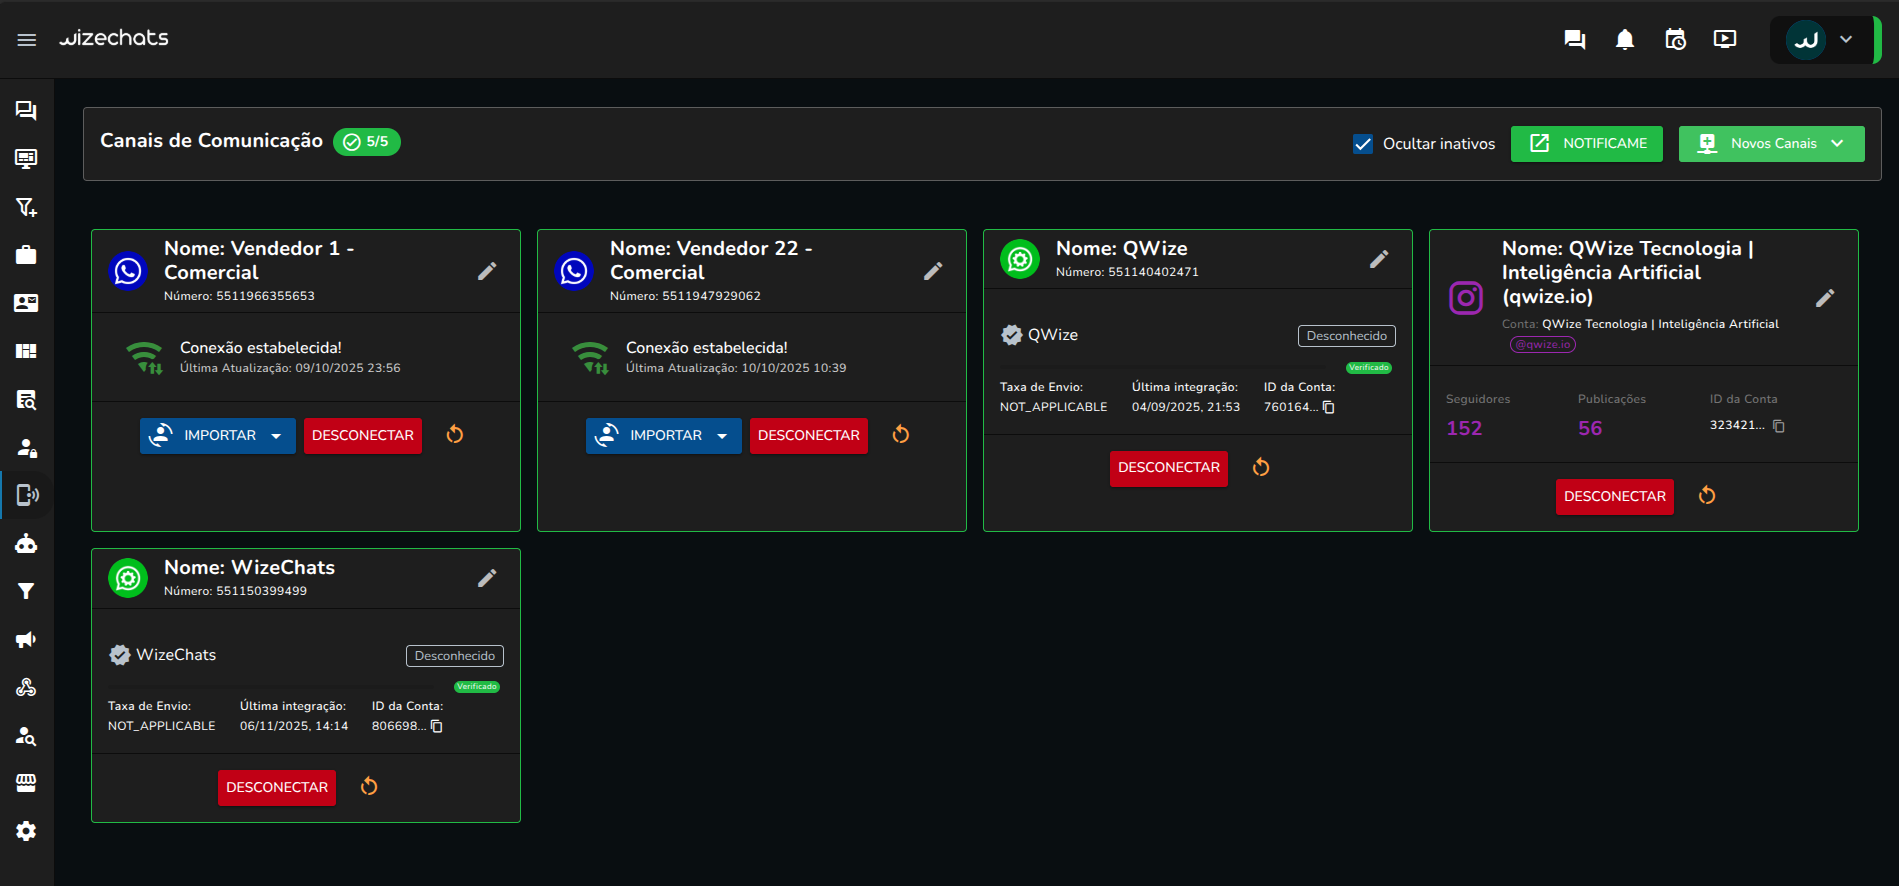Click Desconhecido badge on QWize card
The width and height of the screenshot is (1899, 886).
(1347, 336)
